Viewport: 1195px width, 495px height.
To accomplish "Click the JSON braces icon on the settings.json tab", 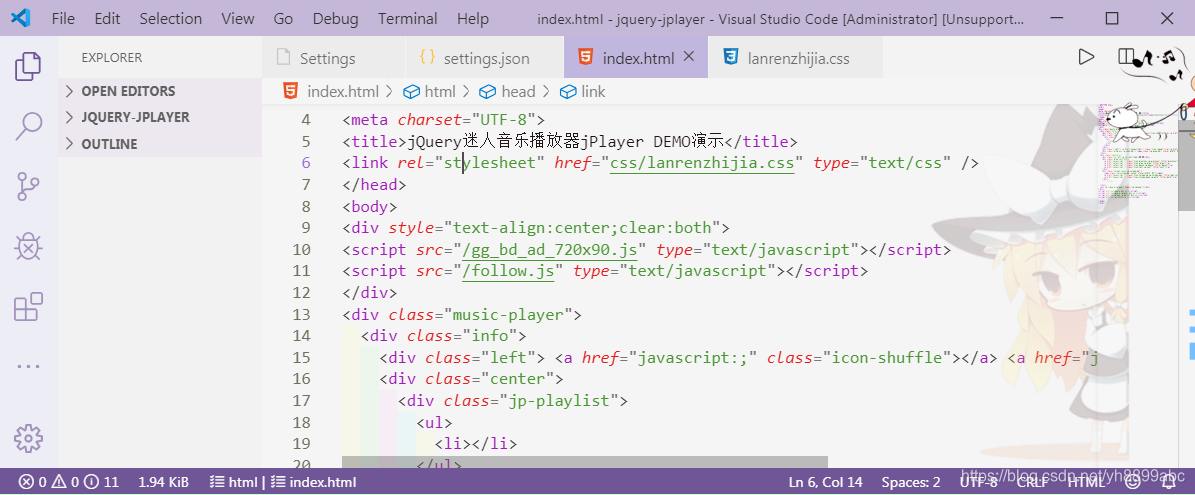I will point(428,58).
